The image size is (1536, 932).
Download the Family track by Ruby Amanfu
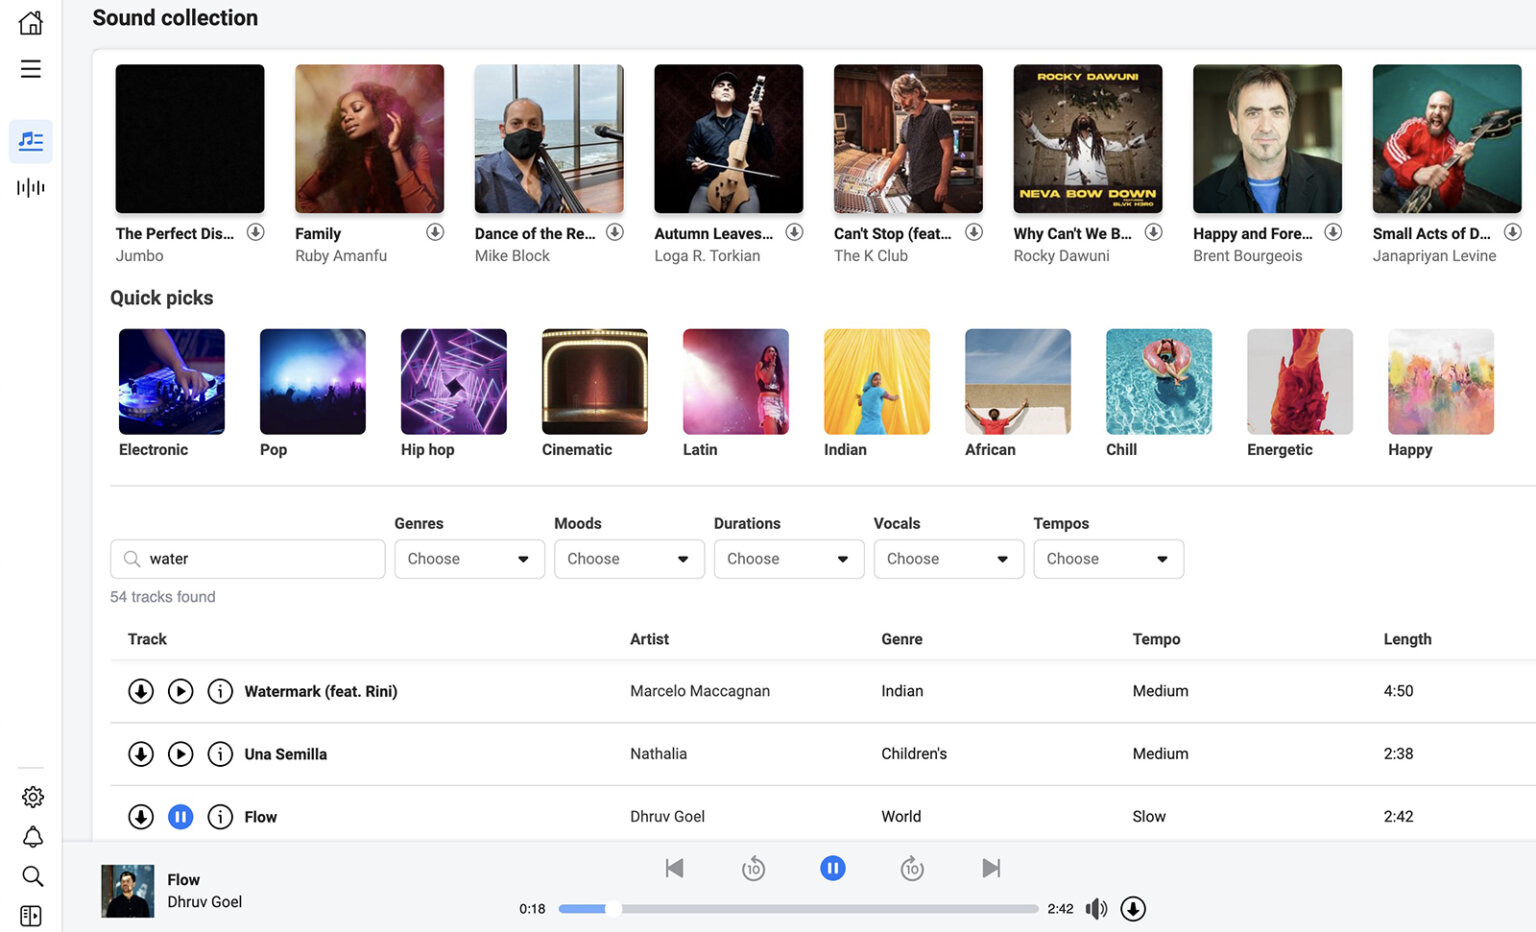click(435, 231)
